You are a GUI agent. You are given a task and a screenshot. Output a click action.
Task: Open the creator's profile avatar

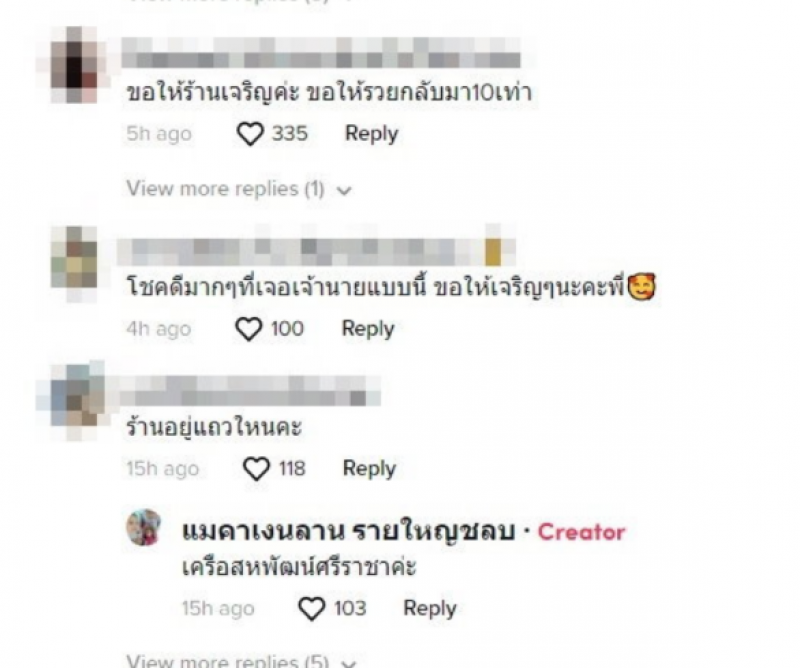coord(144,528)
